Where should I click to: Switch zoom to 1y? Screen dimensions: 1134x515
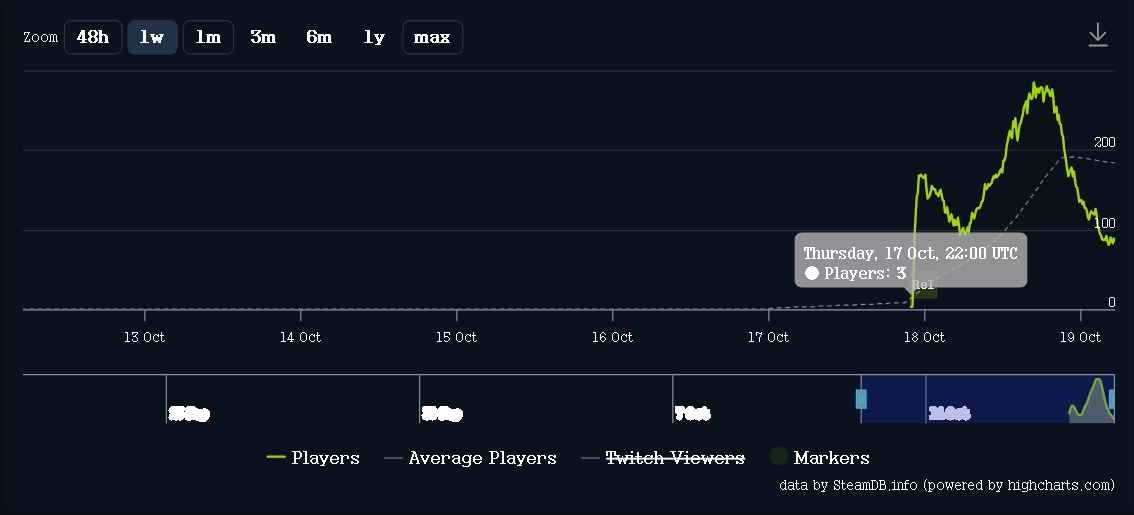click(374, 38)
